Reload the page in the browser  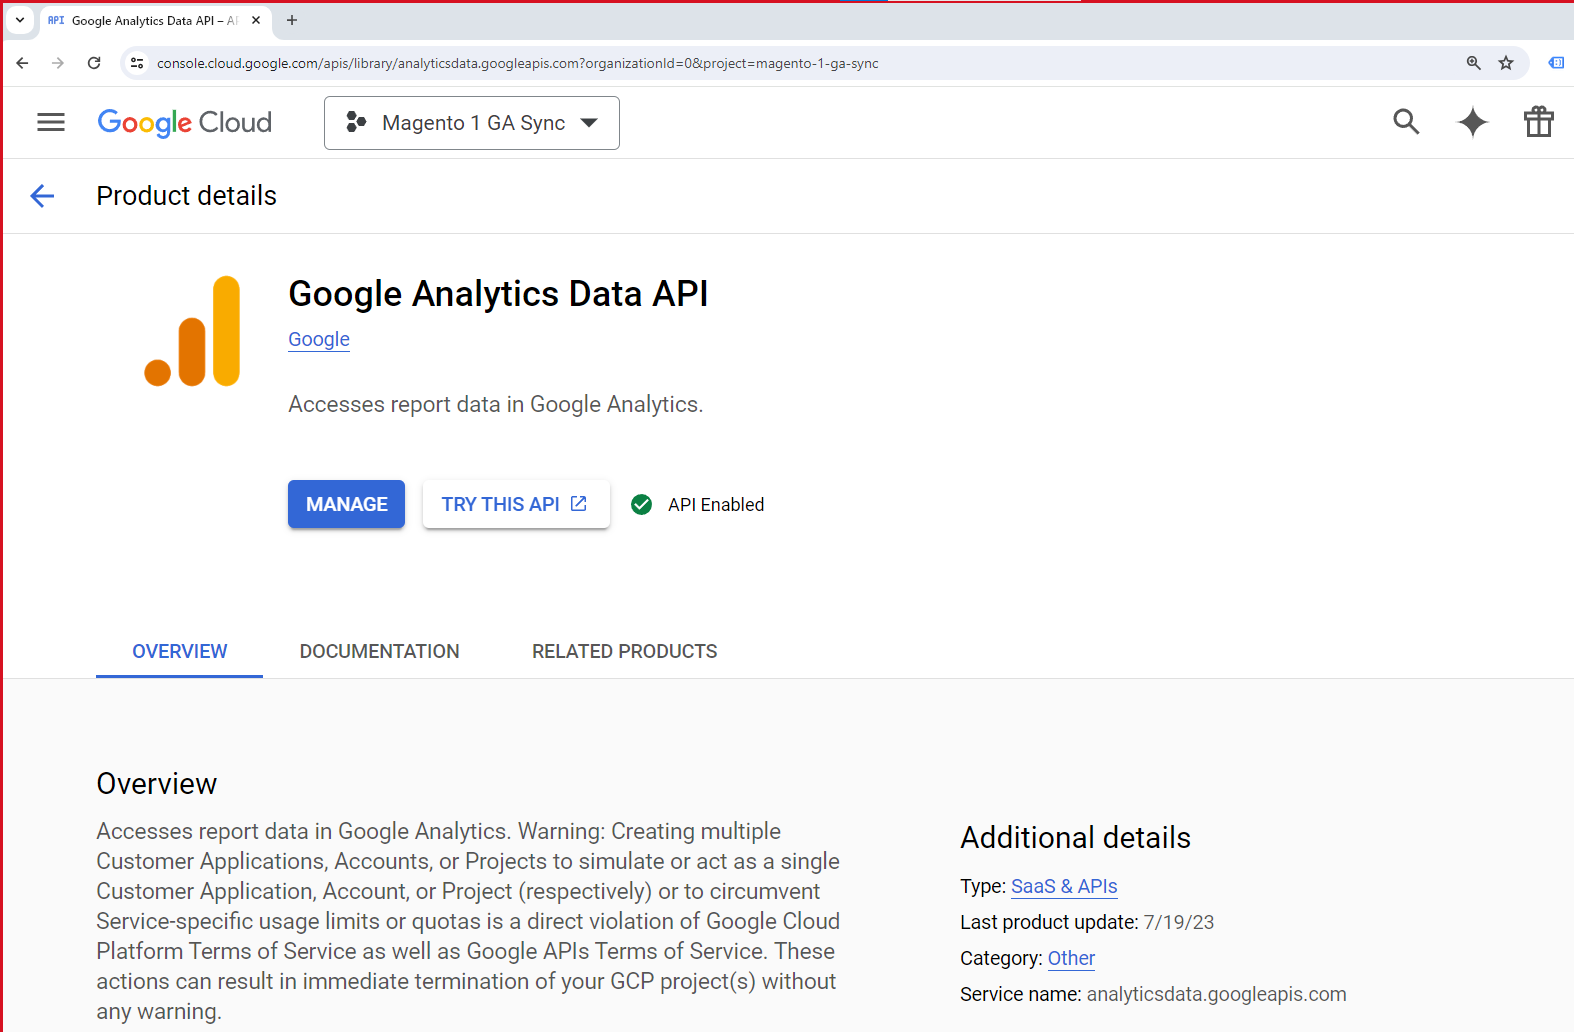(x=94, y=63)
